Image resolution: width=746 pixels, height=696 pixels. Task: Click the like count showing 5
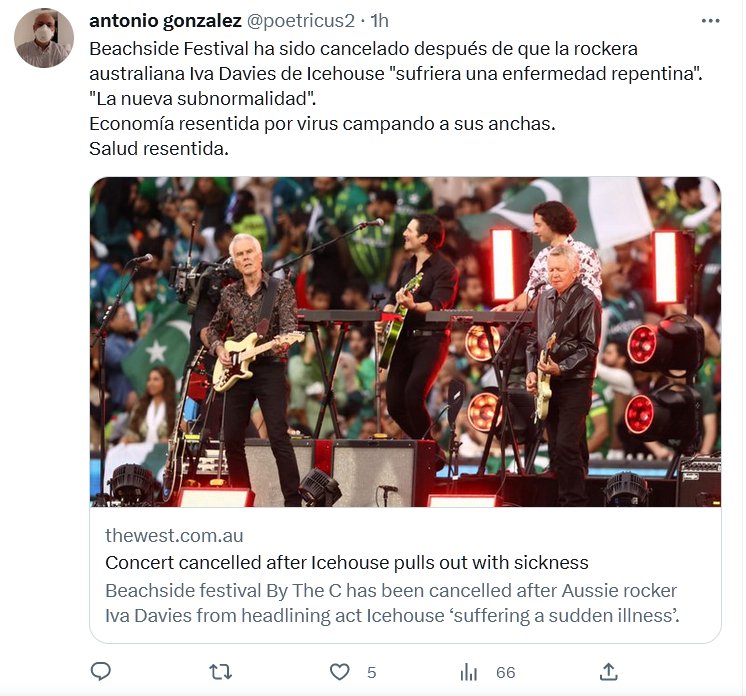[x=371, y=672]
